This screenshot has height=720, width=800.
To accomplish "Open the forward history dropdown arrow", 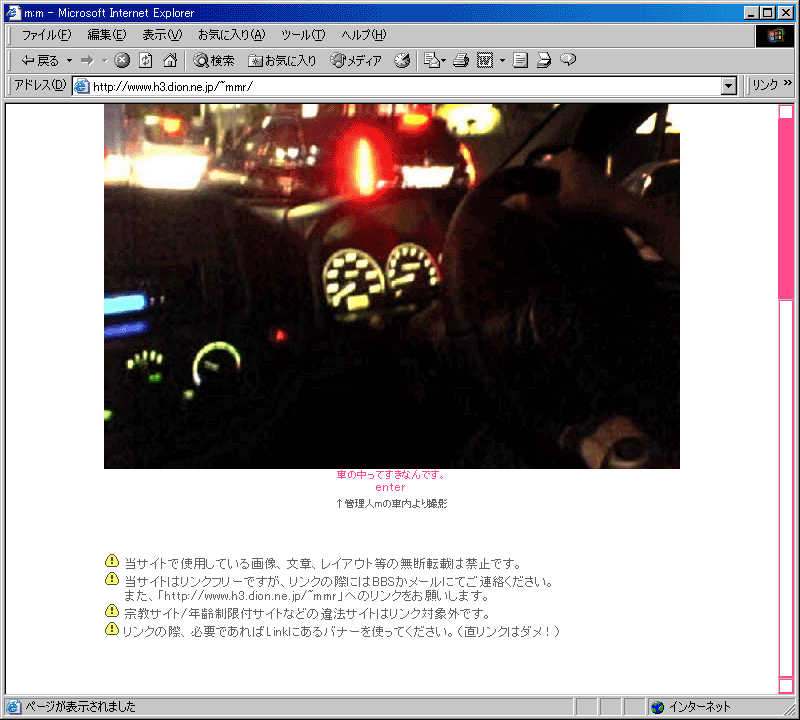I will [105, 61].
